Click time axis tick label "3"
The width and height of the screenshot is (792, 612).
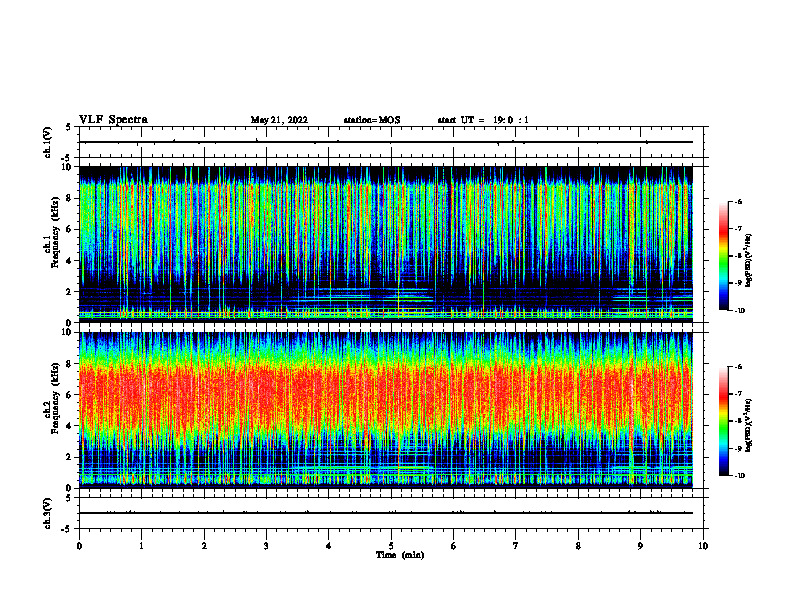[266, 546]
